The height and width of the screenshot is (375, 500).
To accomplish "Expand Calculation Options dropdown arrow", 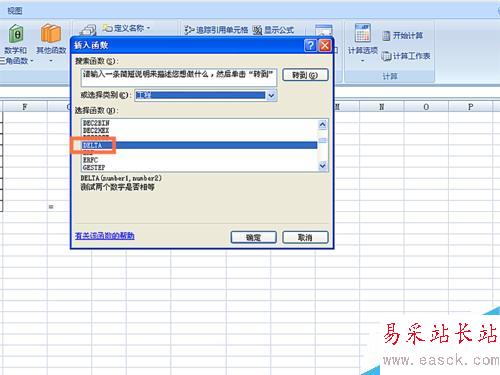I will coord(363,61).
